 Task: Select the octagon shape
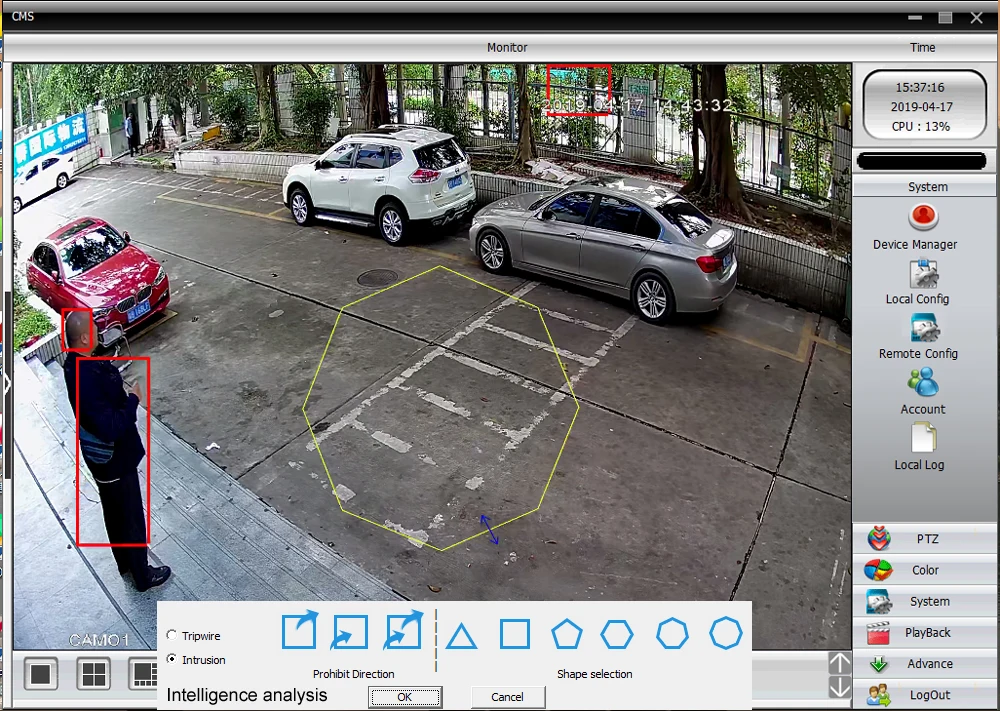[x=726, y=633]
